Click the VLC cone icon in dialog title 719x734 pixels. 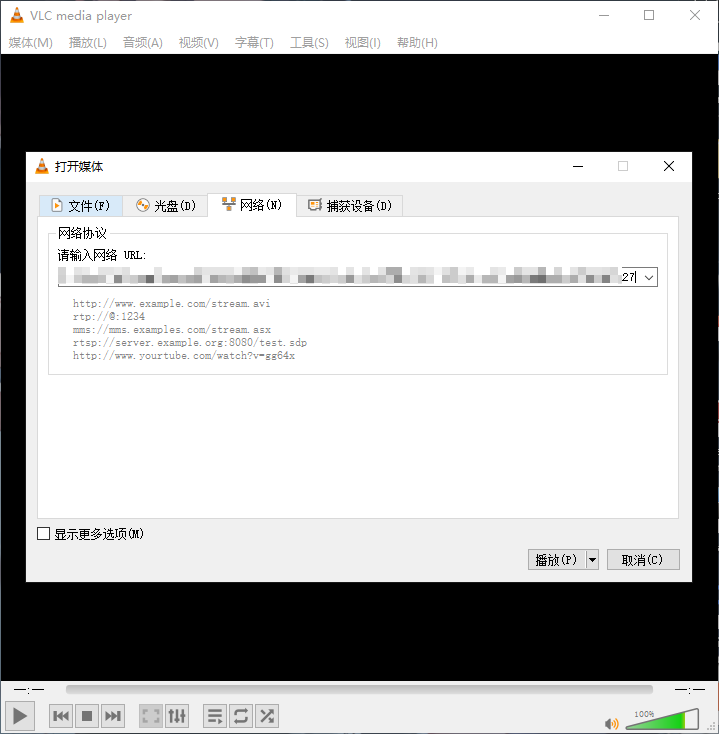click(42, 166)
